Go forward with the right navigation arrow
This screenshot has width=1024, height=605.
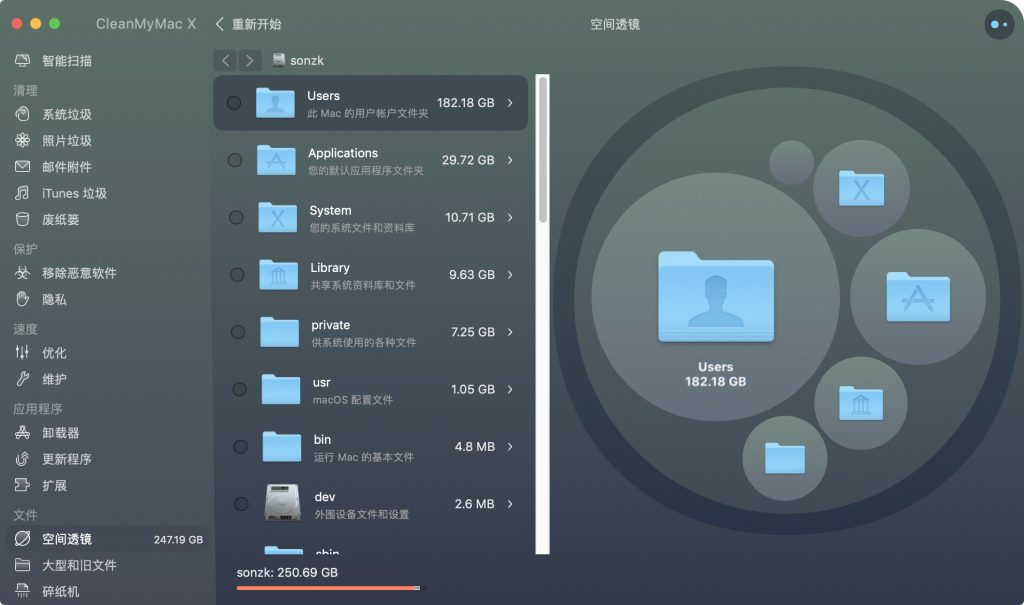(x=249, y=61)
